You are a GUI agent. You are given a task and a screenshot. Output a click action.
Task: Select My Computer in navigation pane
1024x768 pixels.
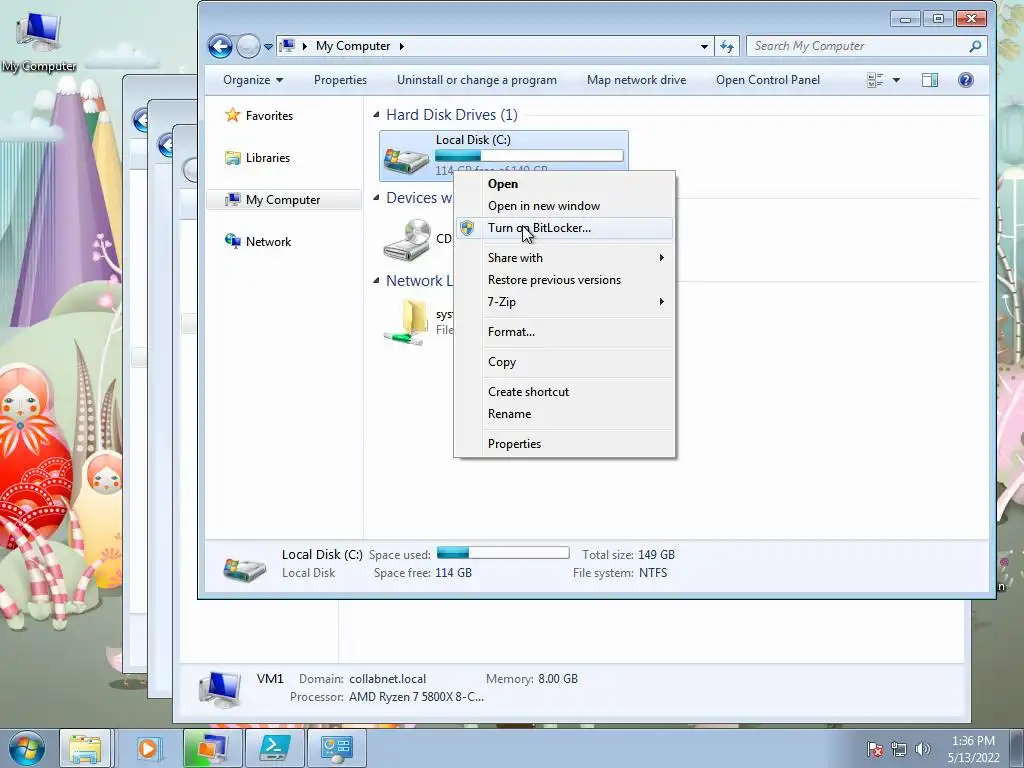point(283,200)
